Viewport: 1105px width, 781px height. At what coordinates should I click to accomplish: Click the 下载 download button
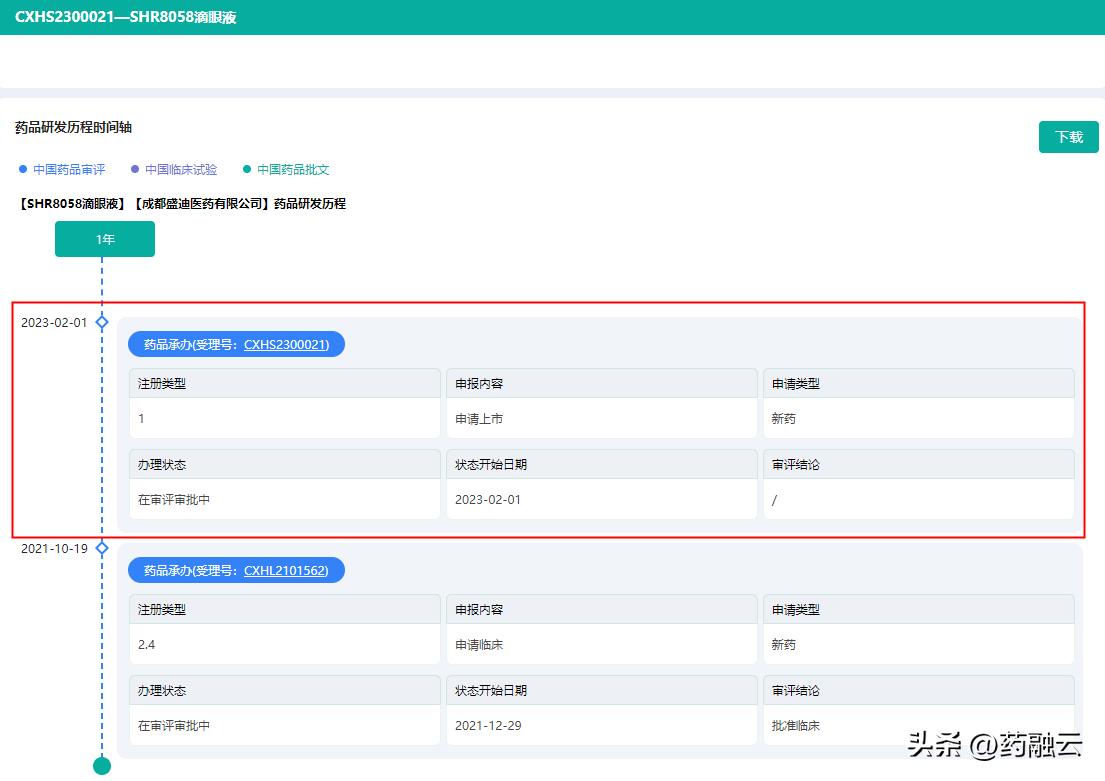(x=1068, y=136)
